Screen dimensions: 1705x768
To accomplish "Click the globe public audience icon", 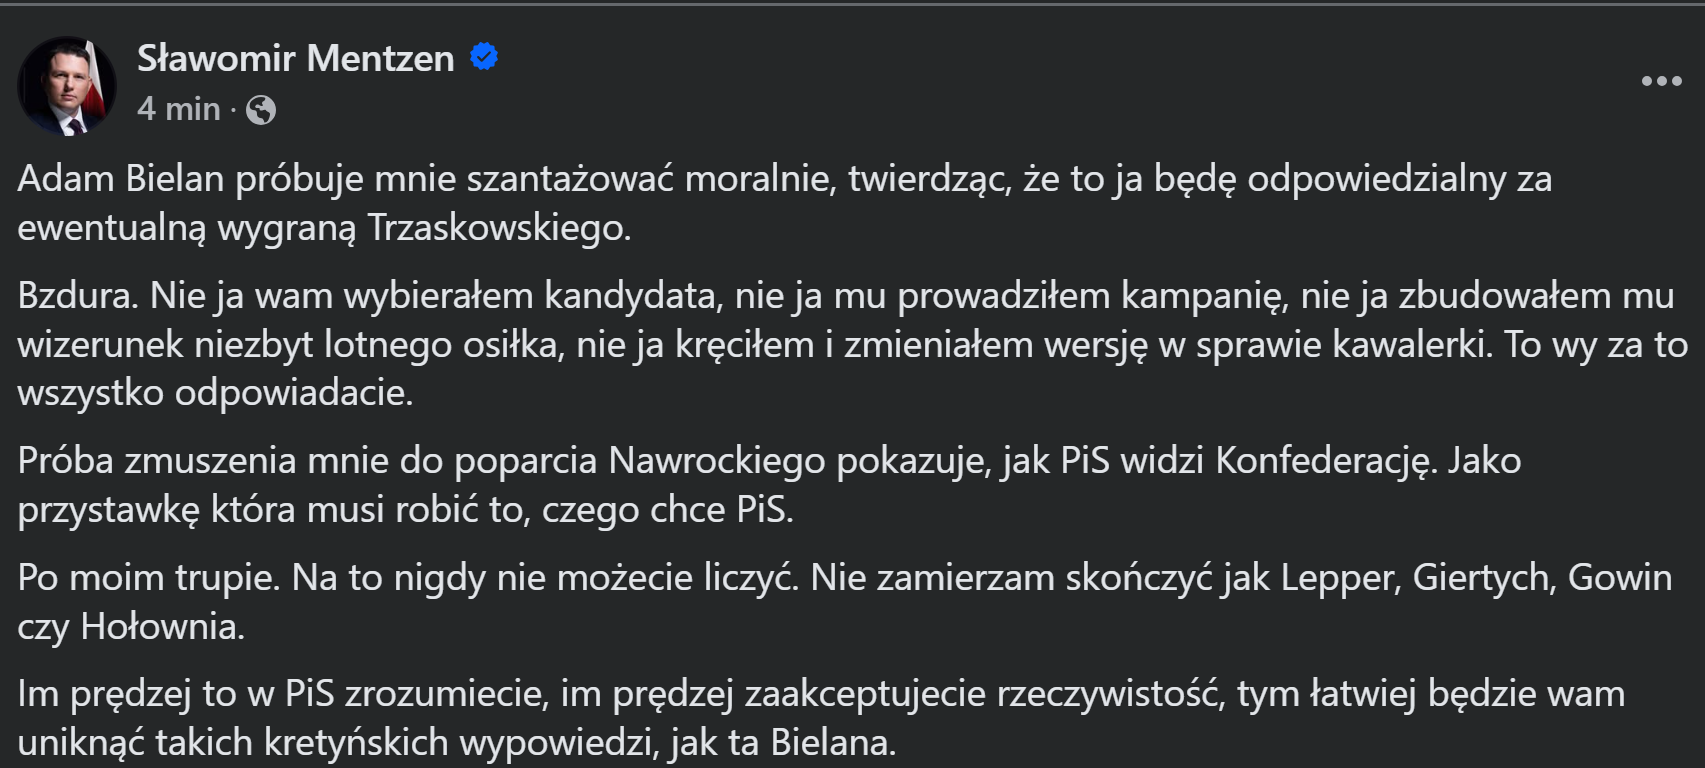I will 261,110.
